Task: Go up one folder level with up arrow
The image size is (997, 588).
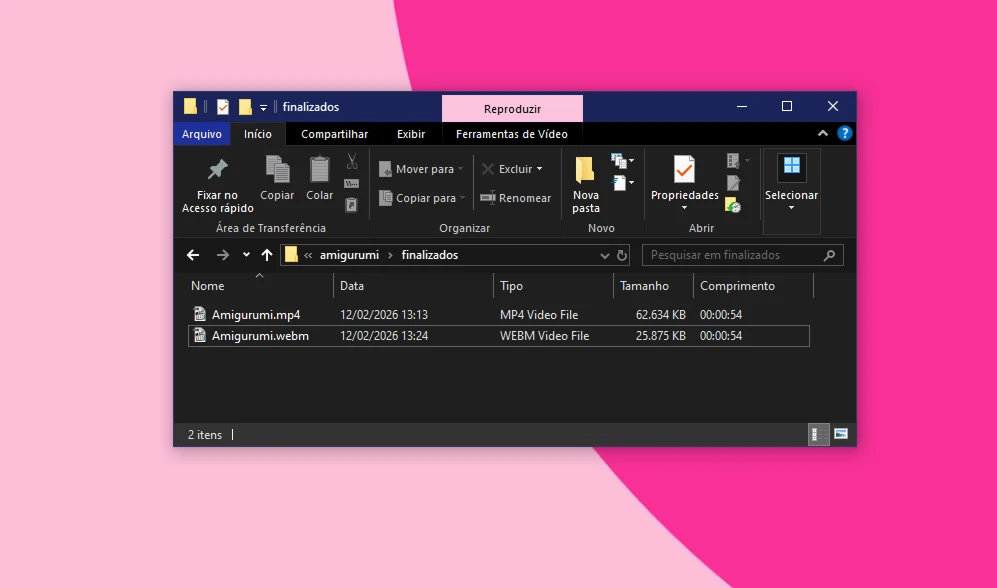Action: coord(267,255)
